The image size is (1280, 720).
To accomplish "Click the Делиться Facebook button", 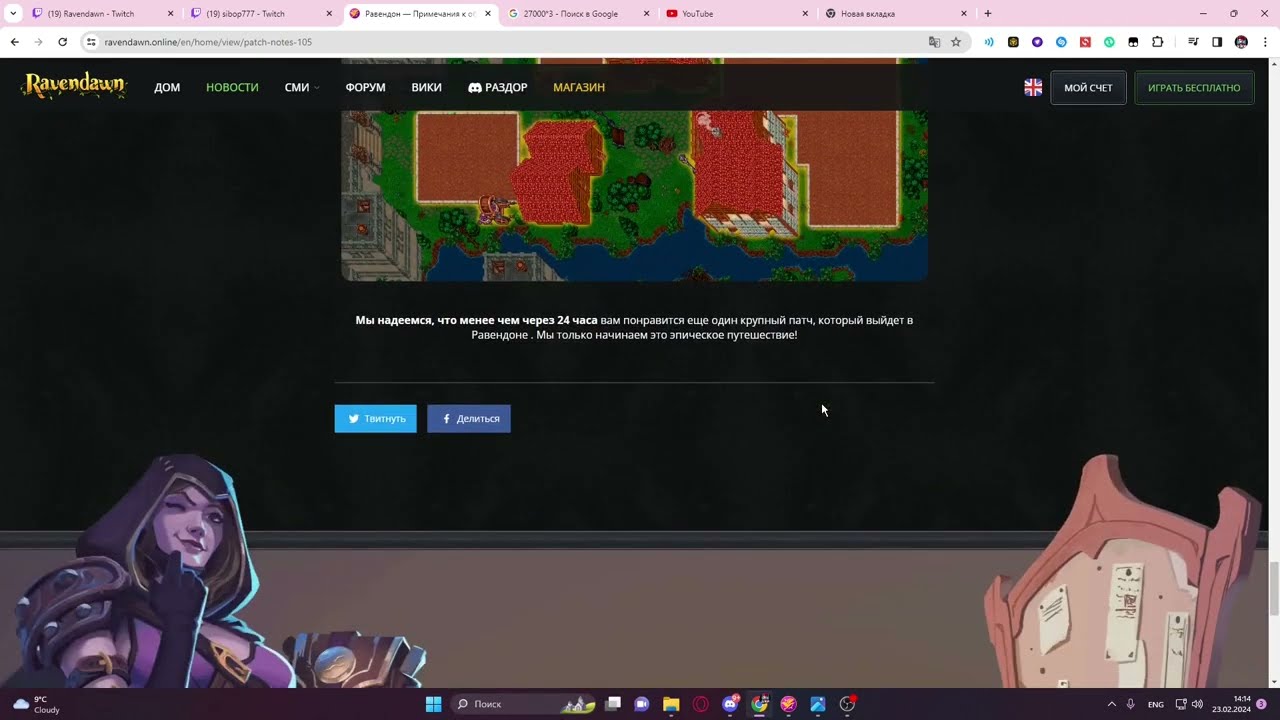I will click(x=469, y=419).
